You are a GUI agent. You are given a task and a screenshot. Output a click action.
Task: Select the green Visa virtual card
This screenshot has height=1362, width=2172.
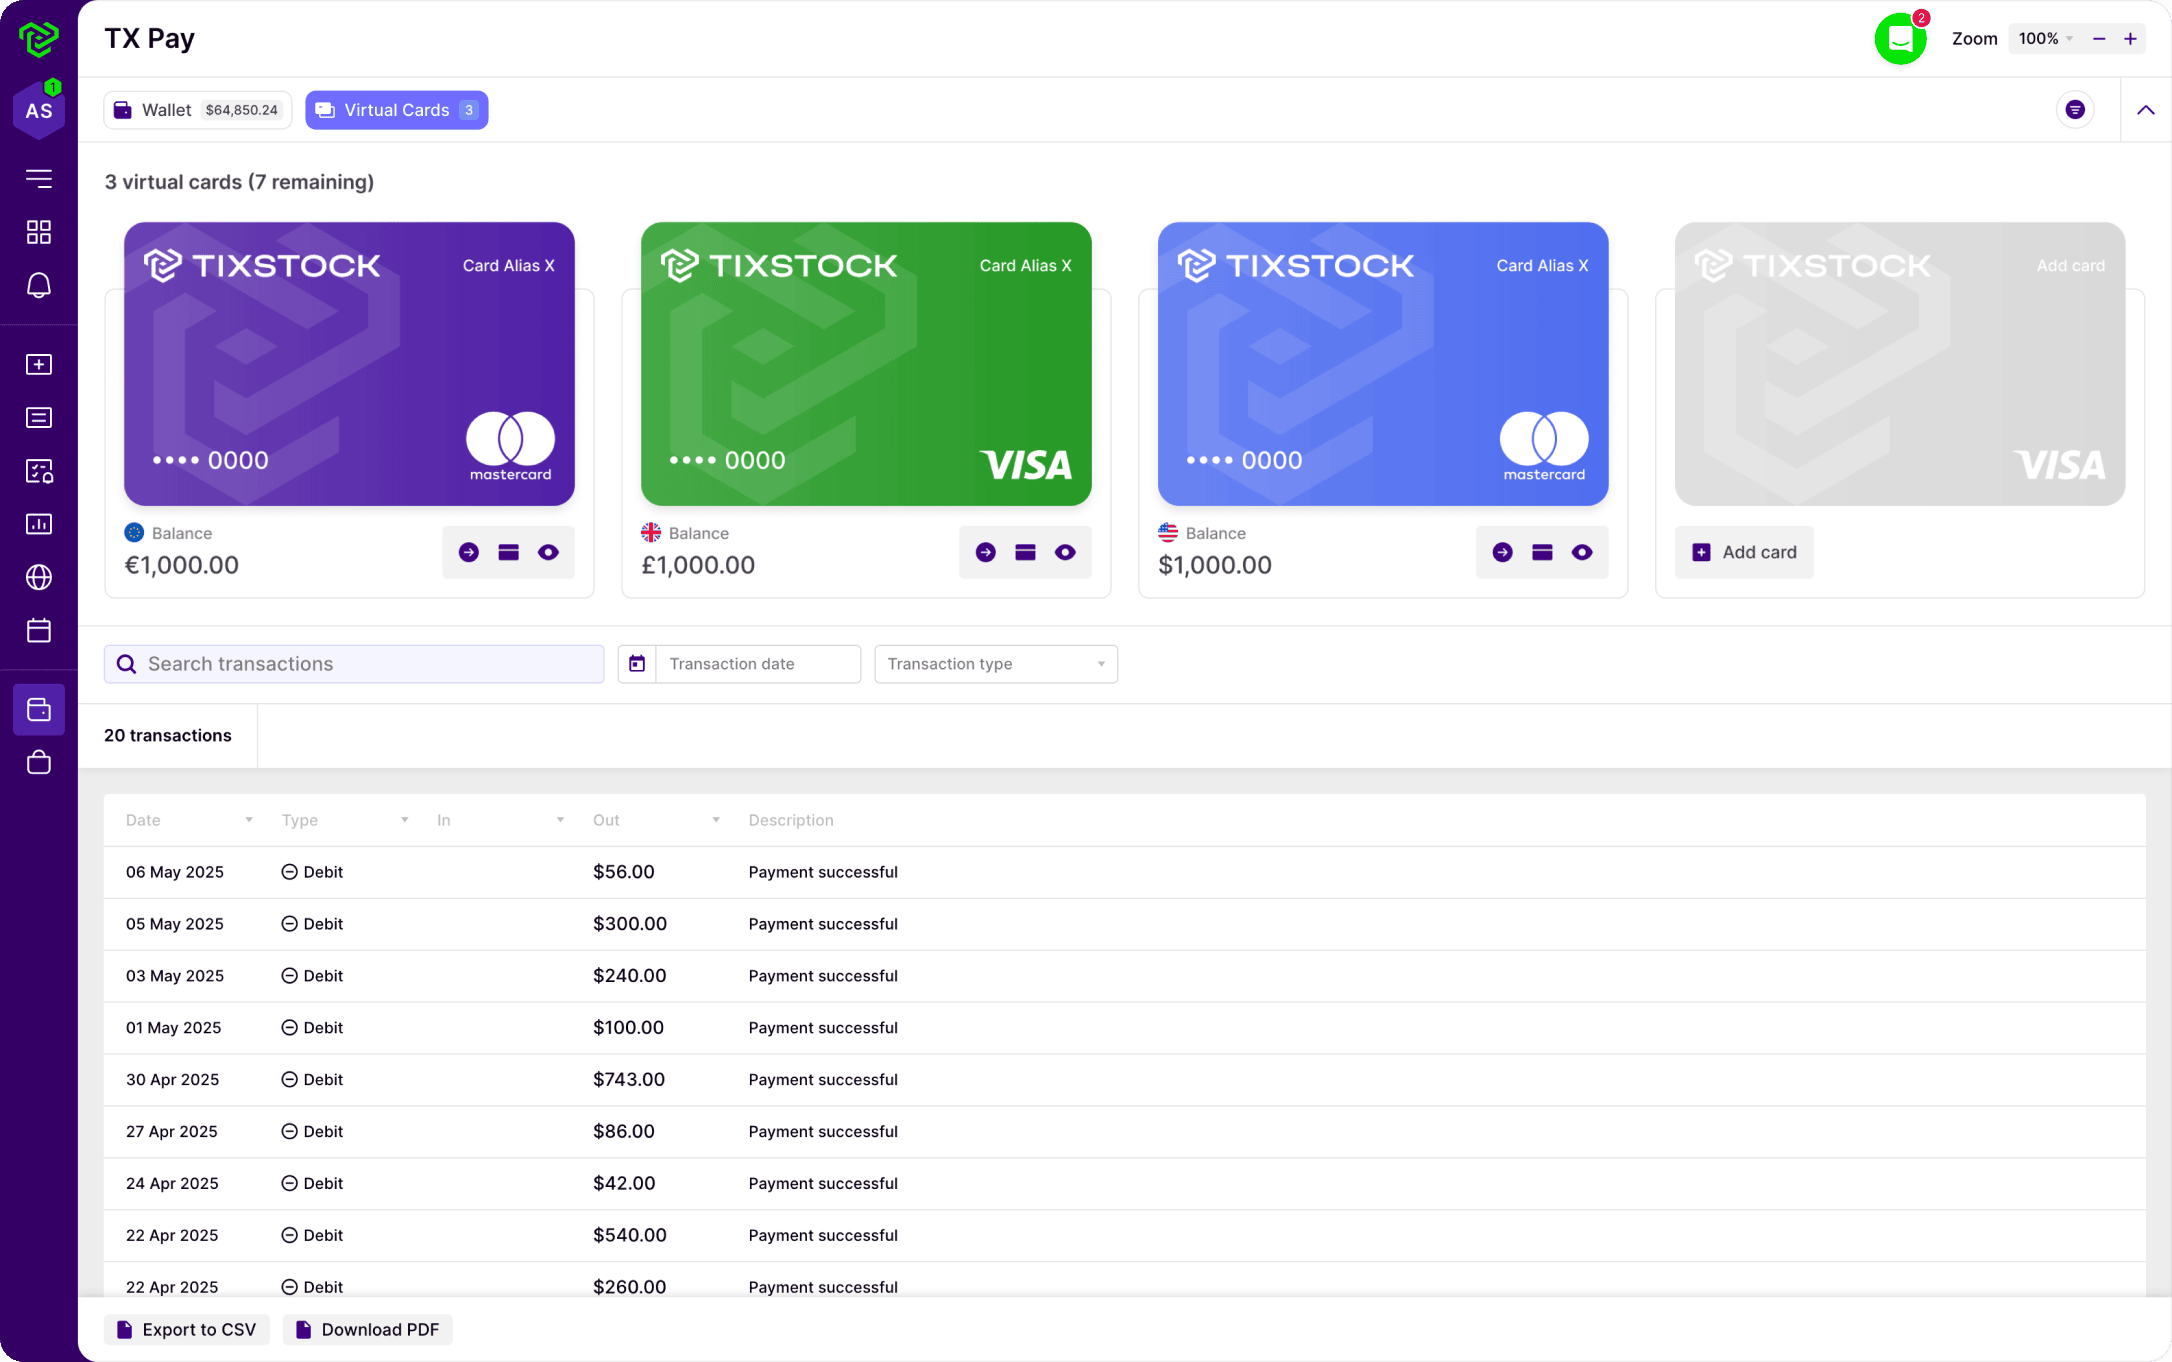[866, 364]
